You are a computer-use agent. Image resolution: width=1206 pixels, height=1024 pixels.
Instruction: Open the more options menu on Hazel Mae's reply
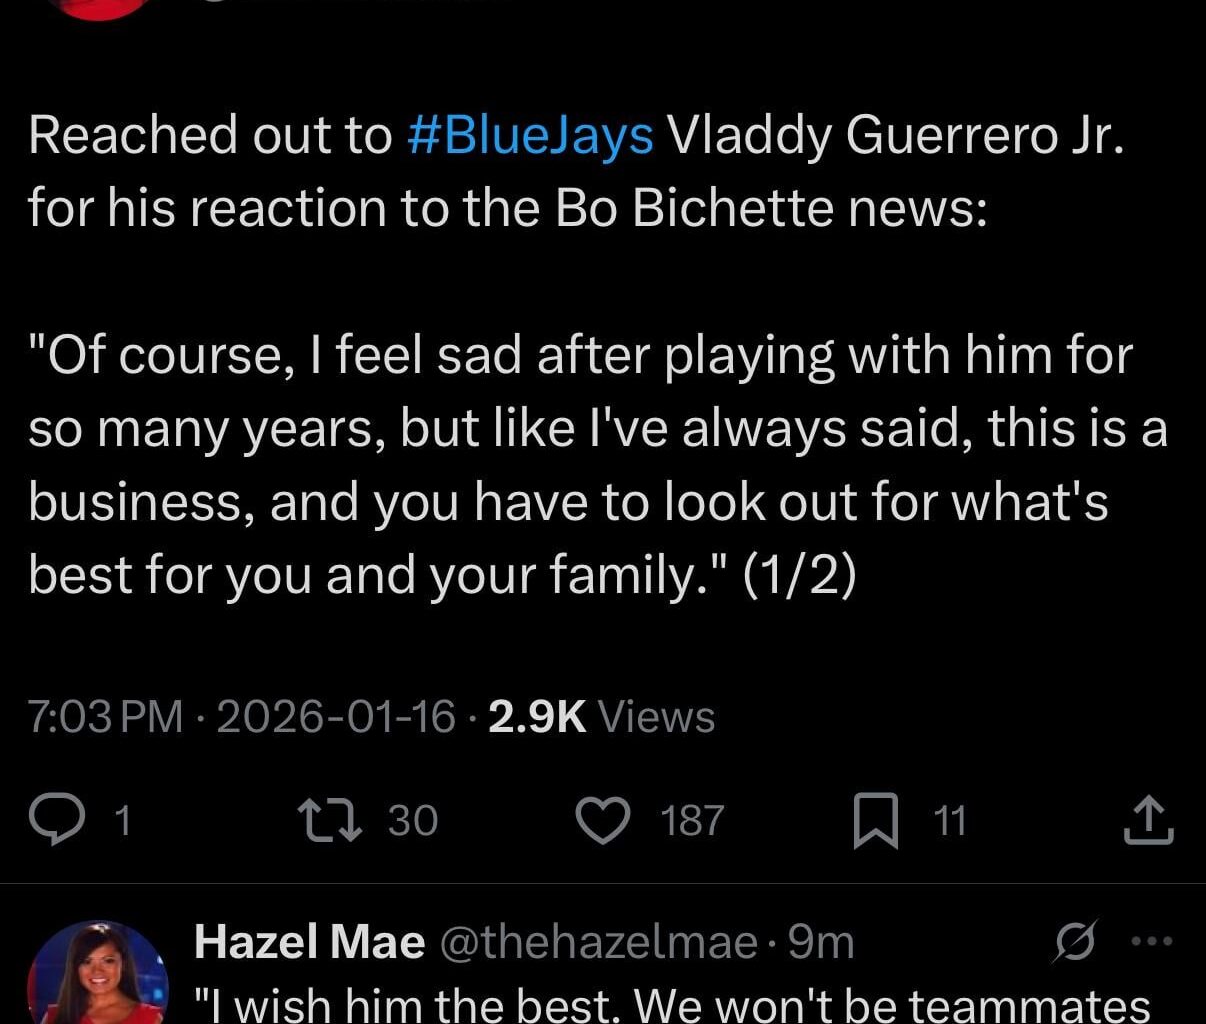pos(1150,940)
